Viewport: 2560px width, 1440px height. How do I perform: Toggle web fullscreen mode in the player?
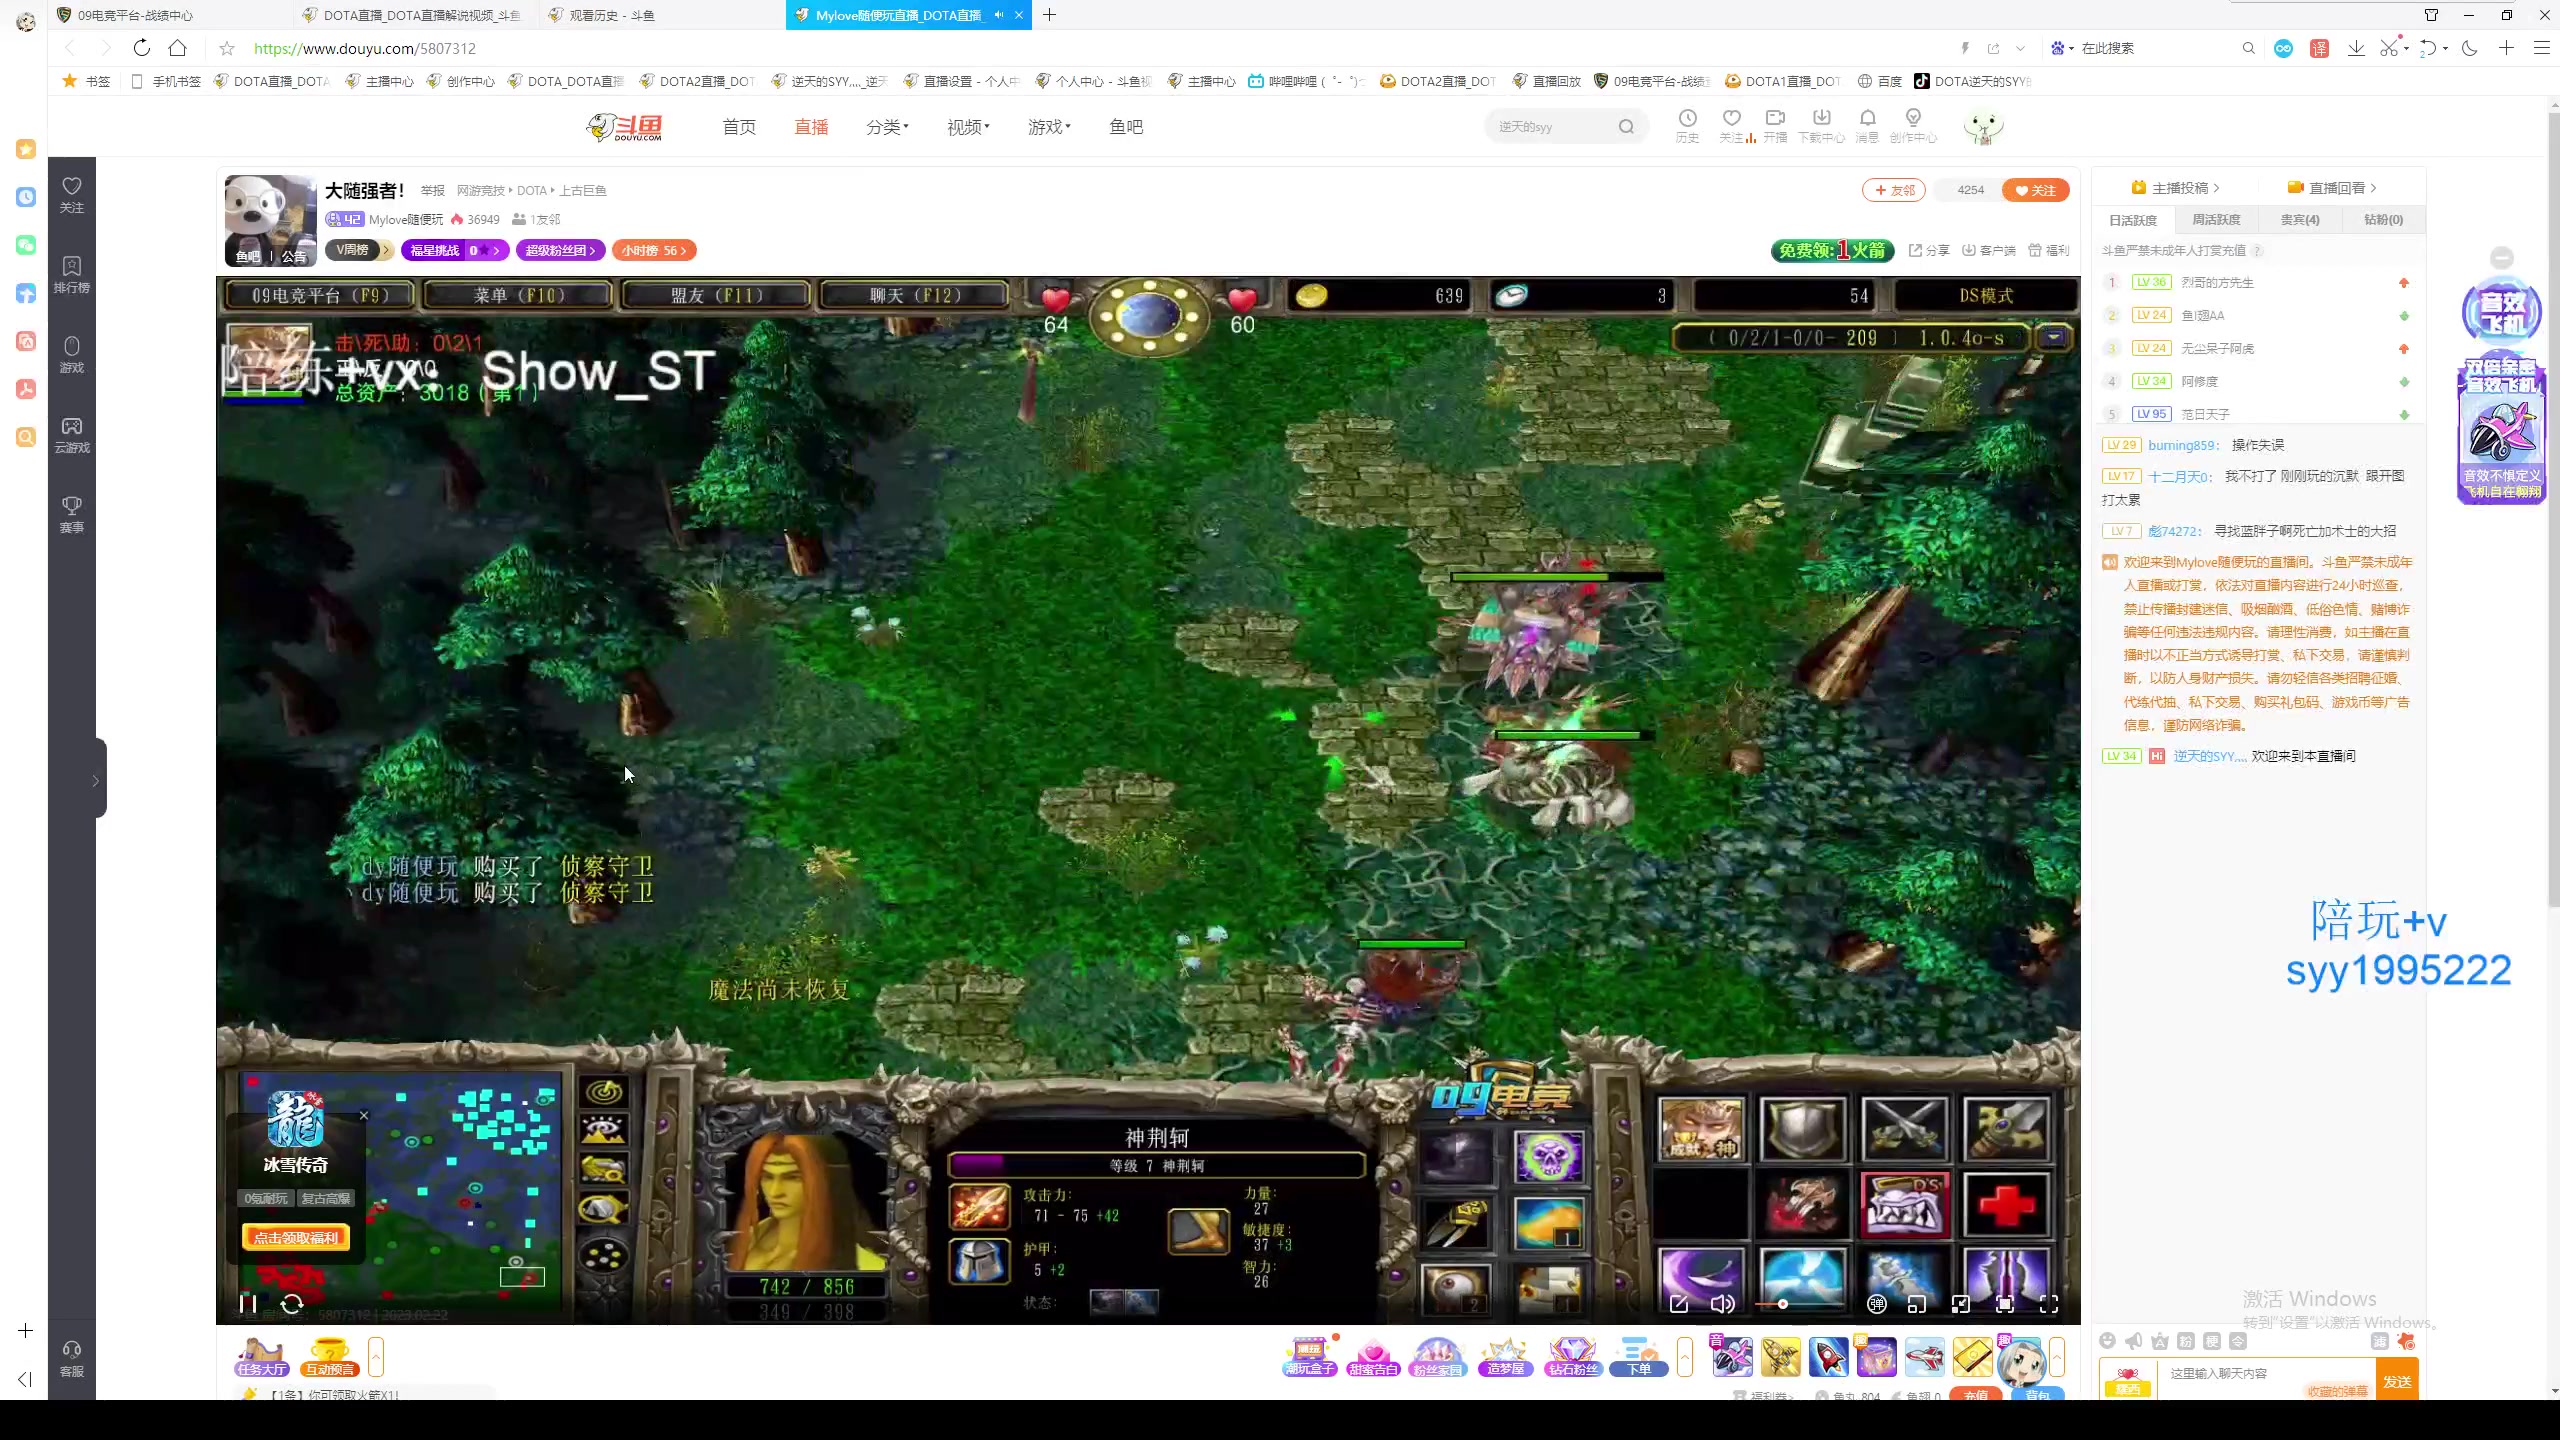coord(2005,1303)
